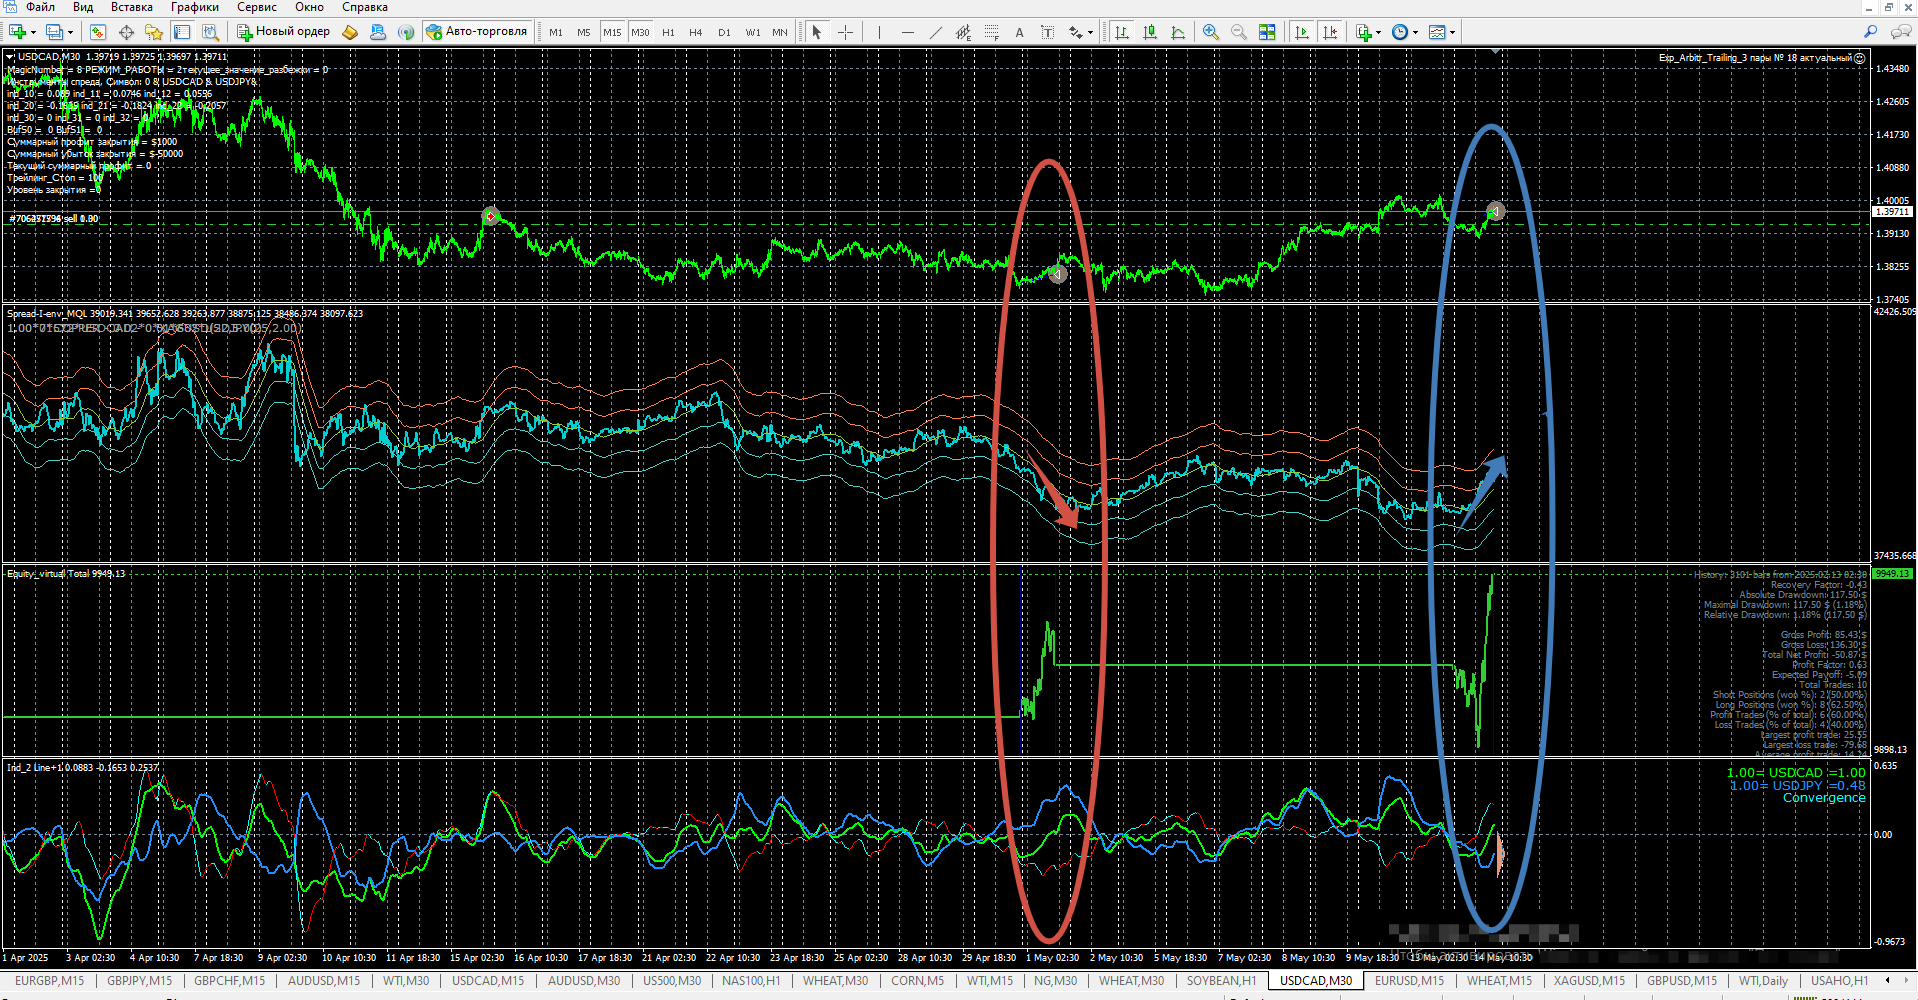
Task: Select the trendline drawing tool
Action: click(x=935, y=32)
